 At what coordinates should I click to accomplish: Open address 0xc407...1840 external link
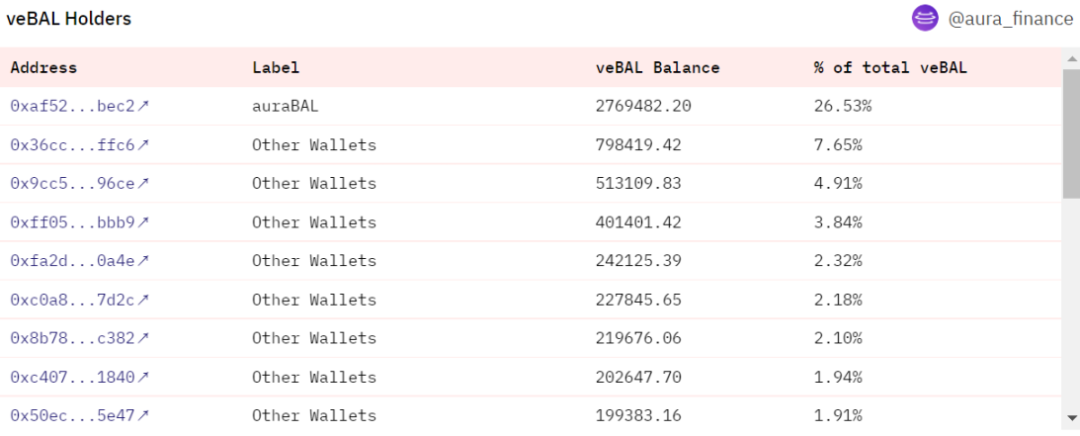click(x=79, y=377)
